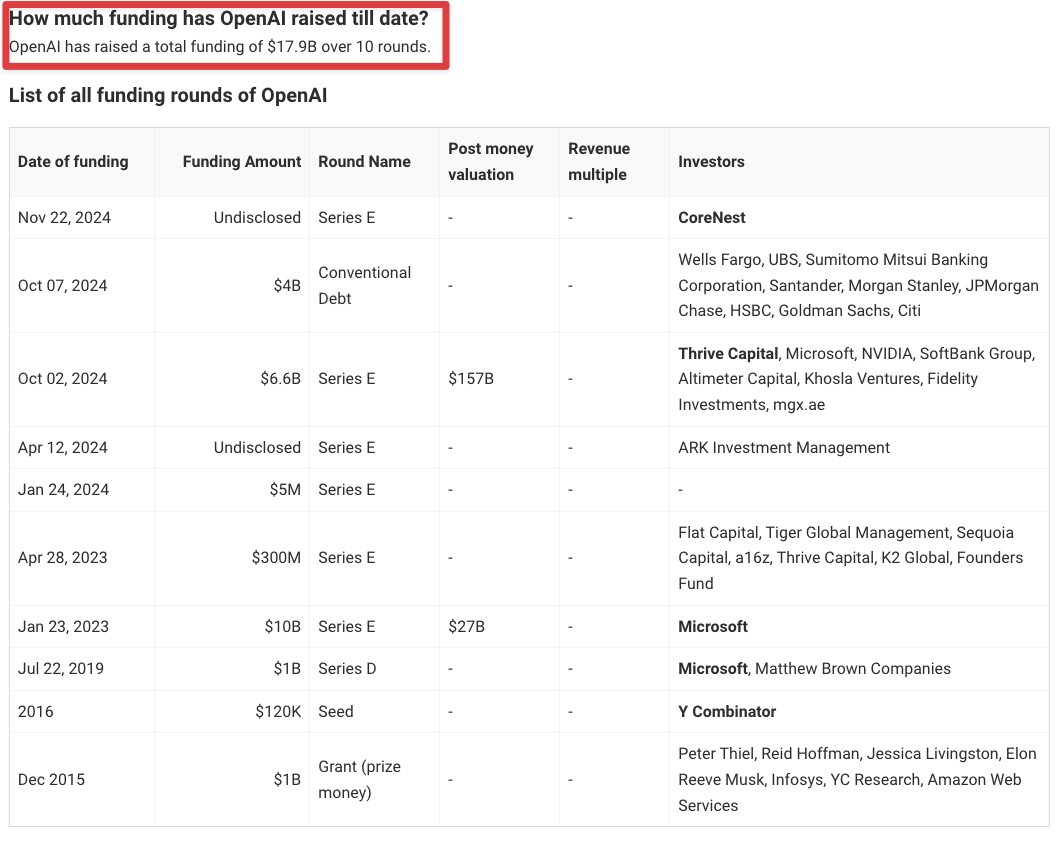Screen dimensions: 1061x848
Task: Click the Wells Fargo, UBS investors cell
Action: (x=858, y=286)
